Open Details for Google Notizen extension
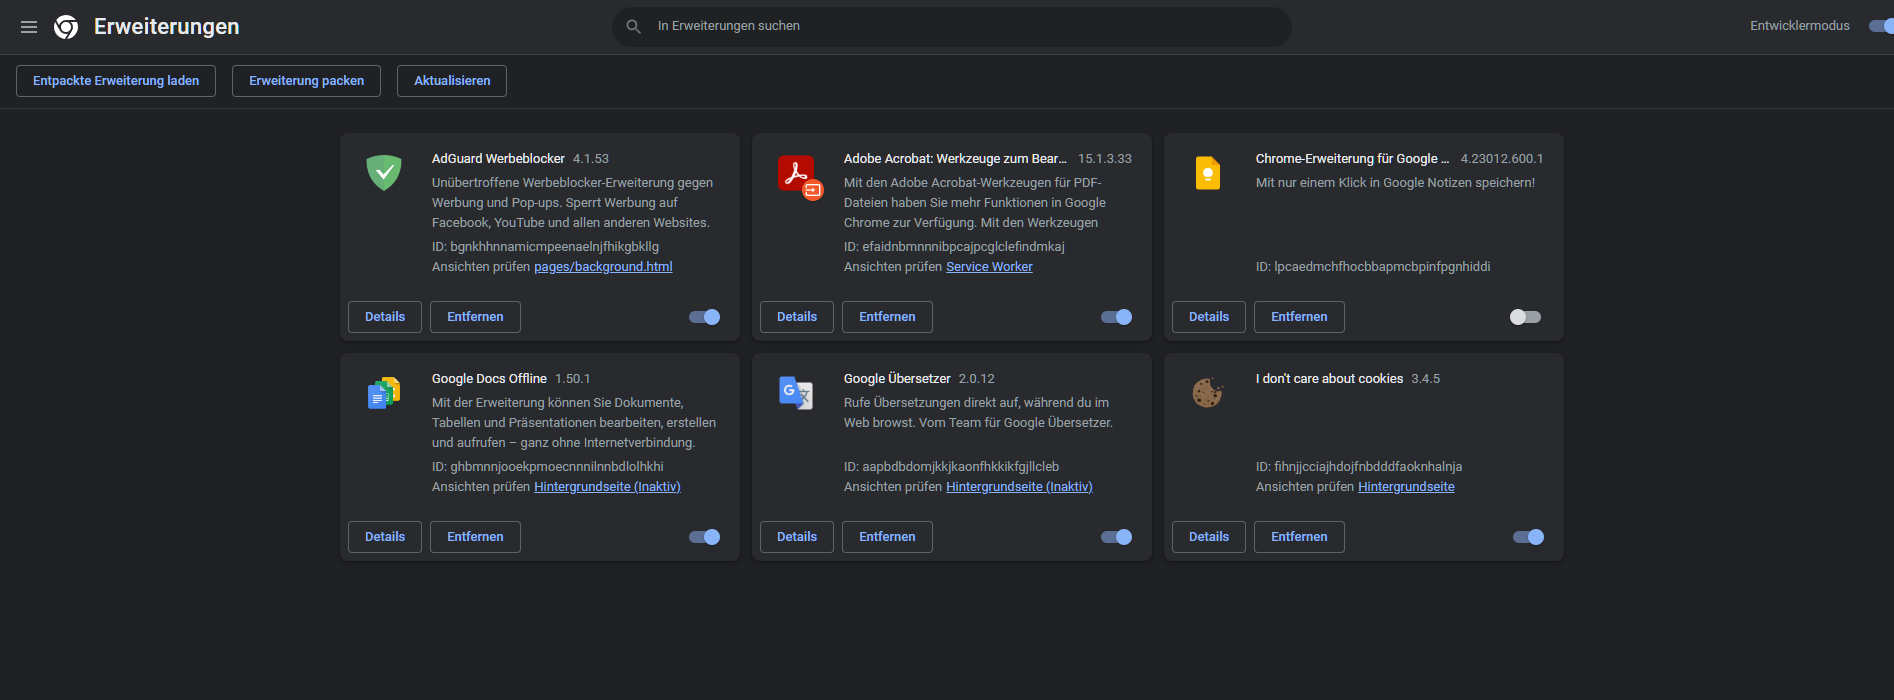This screenshot has width=1894, height=700. (x=1209, y=317)
